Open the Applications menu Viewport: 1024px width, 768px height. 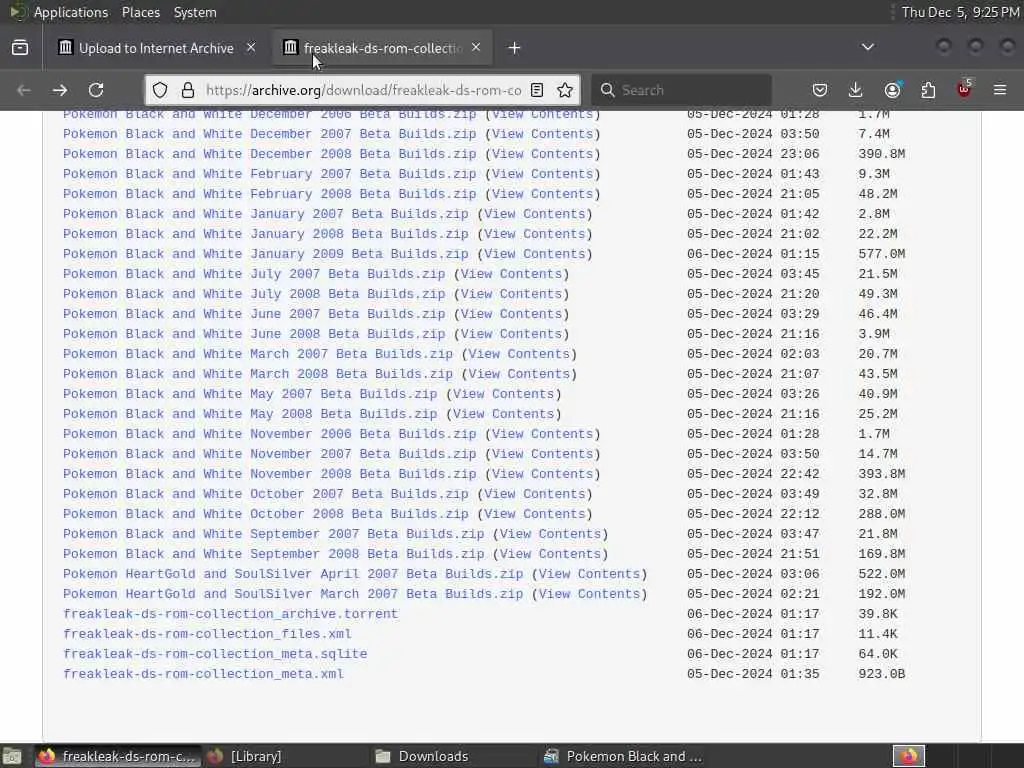[71, 12]
